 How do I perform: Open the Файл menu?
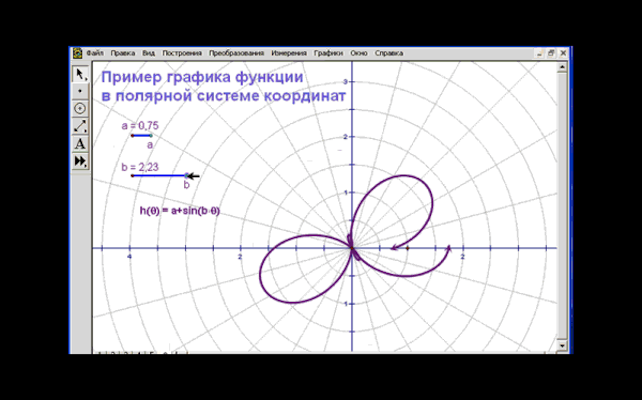click(95, 53)
